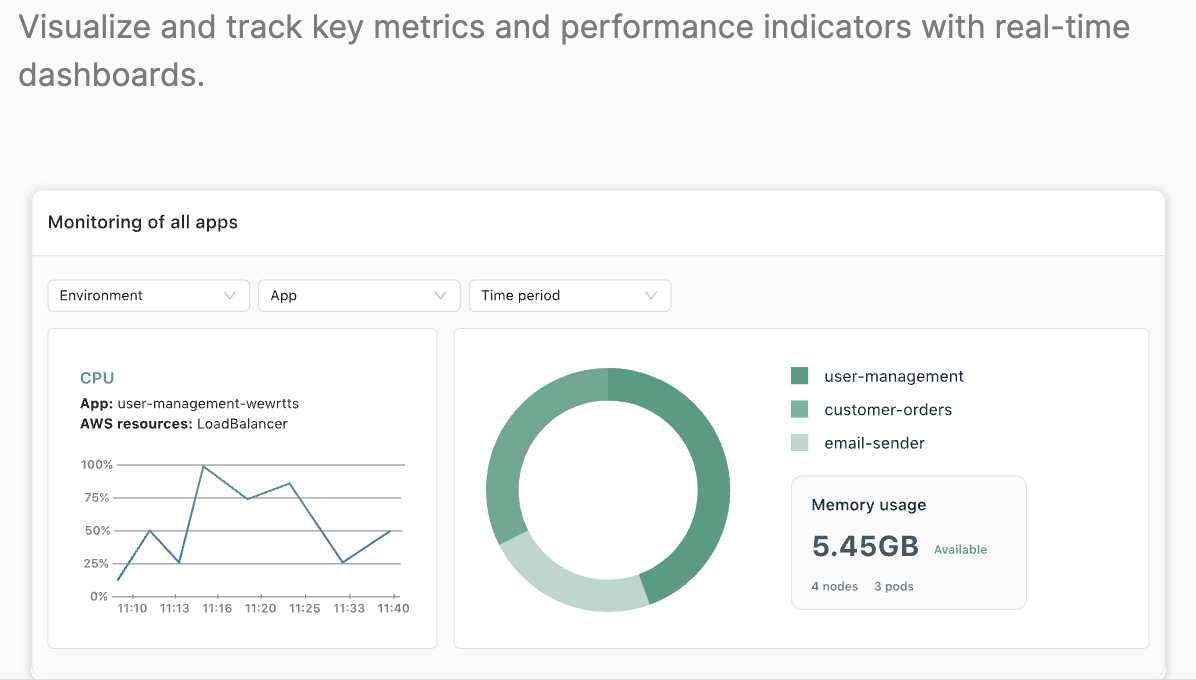Click the peak point on the CPU line chart
Image resolution: width=1196 pixels, height=680 pixels.
click(204, 464)
